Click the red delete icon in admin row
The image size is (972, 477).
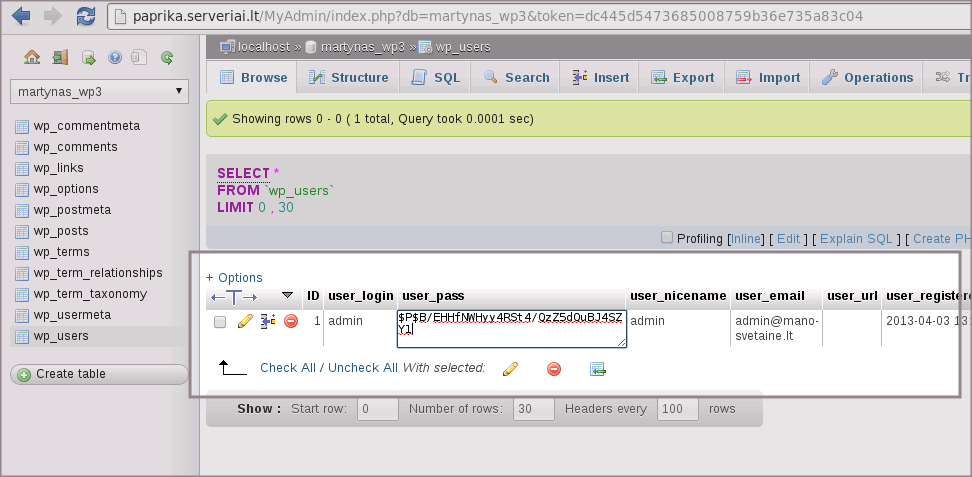pyautogui.click(x=291, y=321)
